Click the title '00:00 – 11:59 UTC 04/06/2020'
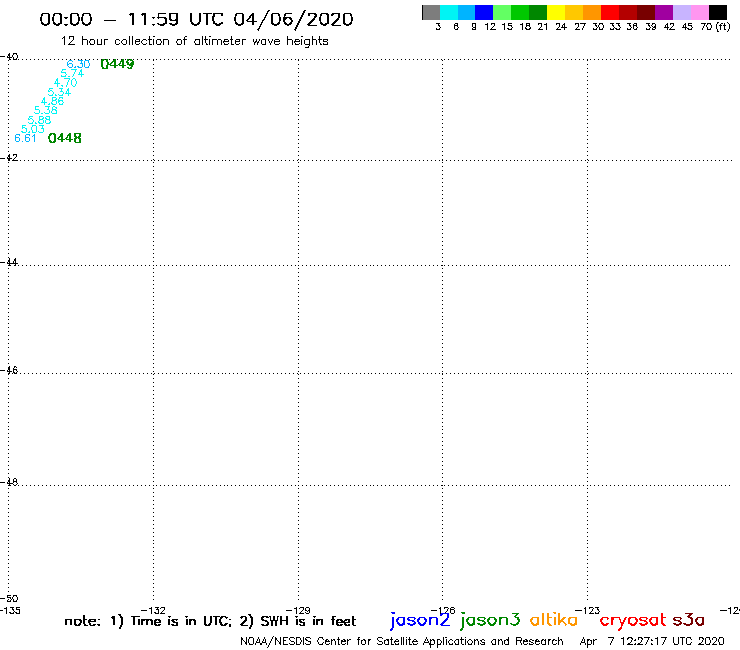740x650 pixels. coord(196,20)
